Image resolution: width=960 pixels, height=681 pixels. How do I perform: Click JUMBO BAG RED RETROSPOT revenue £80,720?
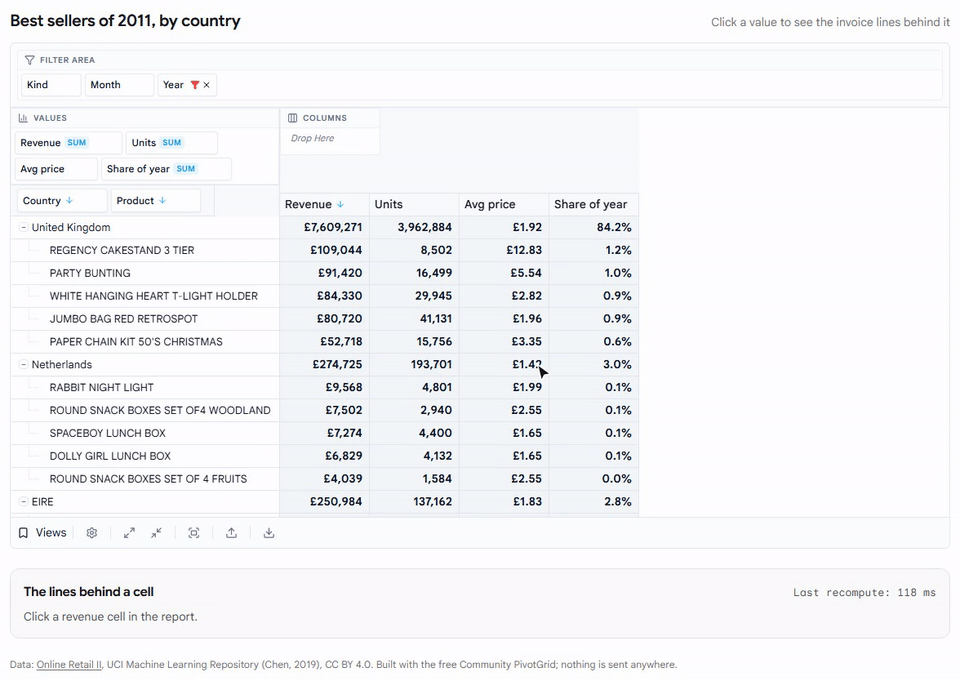324,318
